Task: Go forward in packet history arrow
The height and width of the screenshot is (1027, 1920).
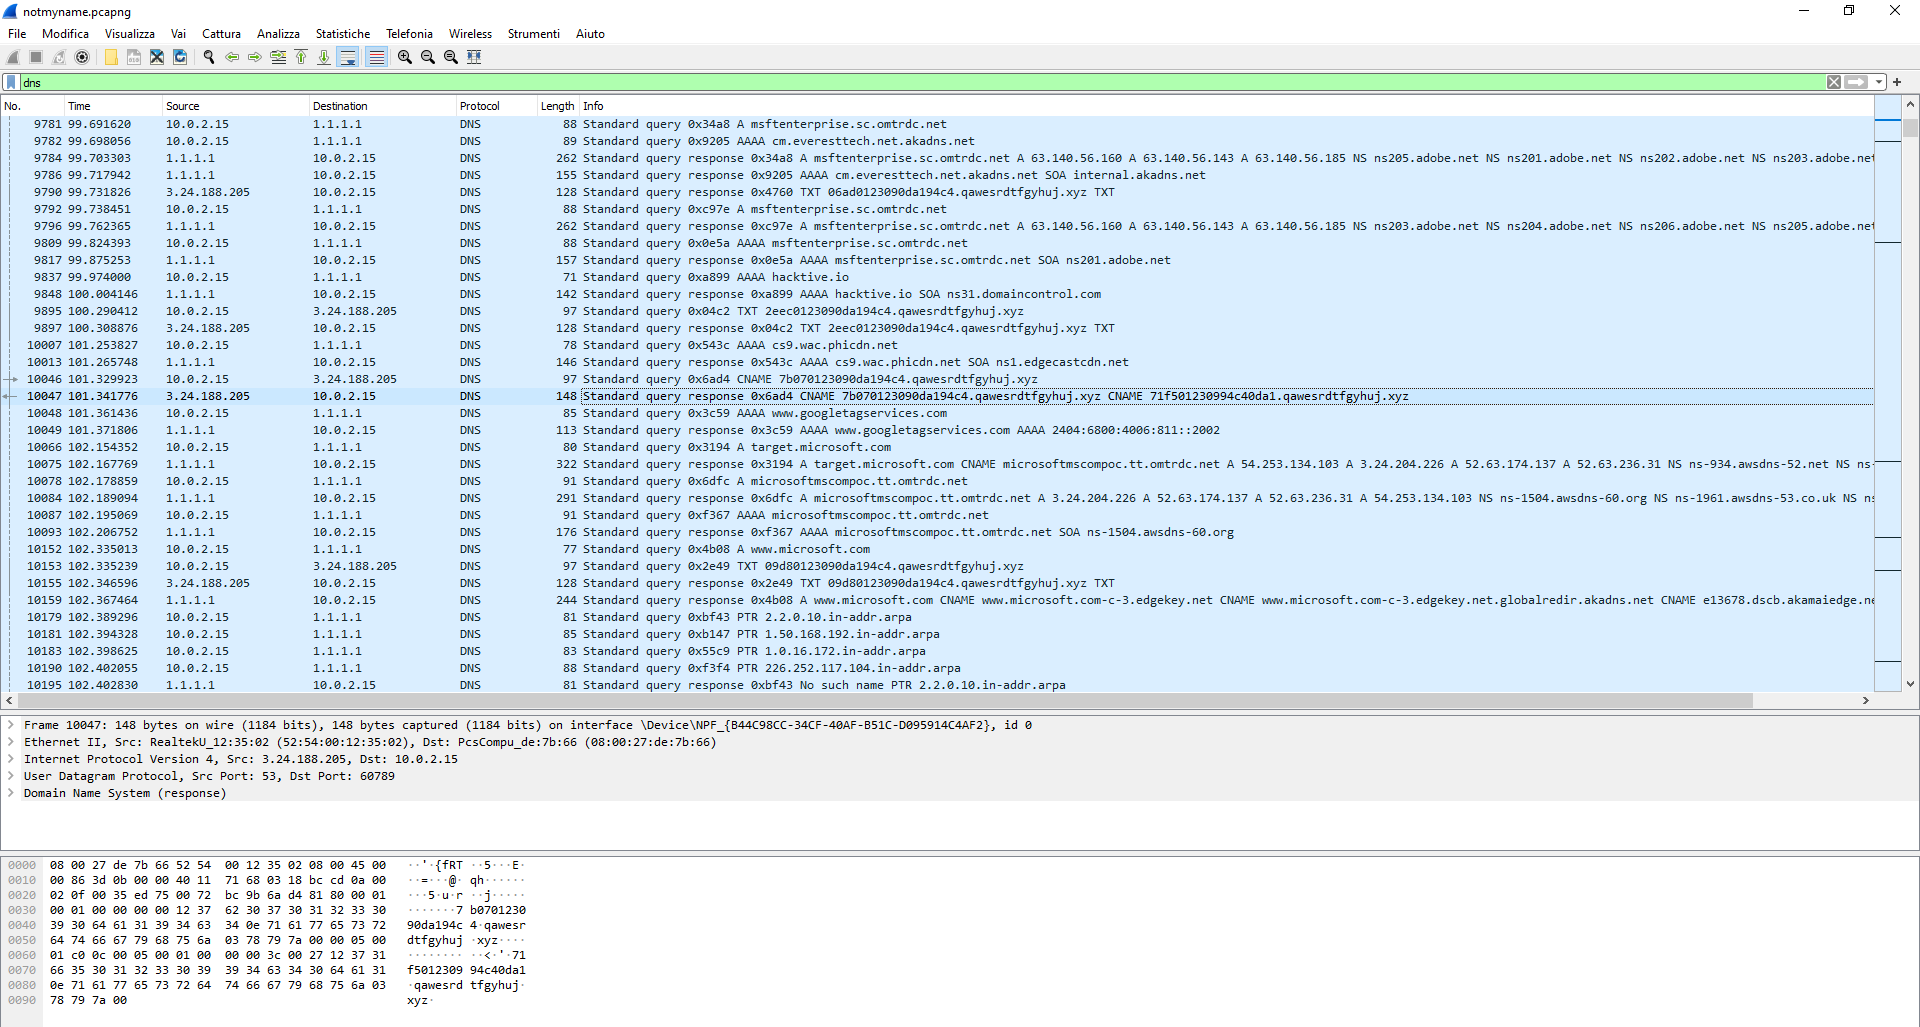Action: pyautogui.click(x=255, y=57)
